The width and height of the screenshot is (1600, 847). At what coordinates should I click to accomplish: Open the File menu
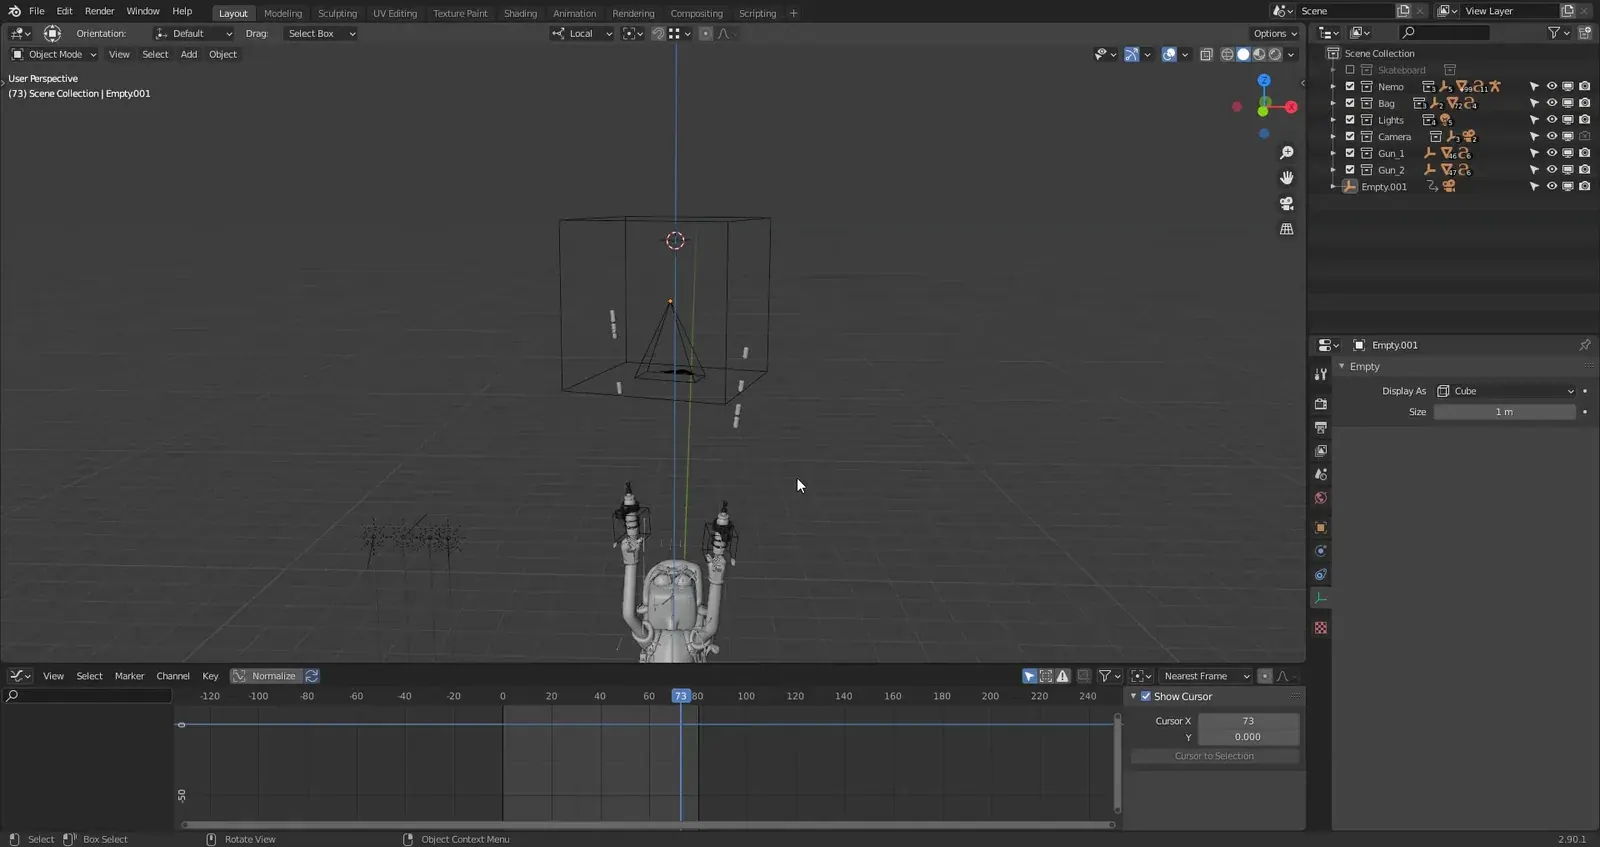tap(37, 11)
